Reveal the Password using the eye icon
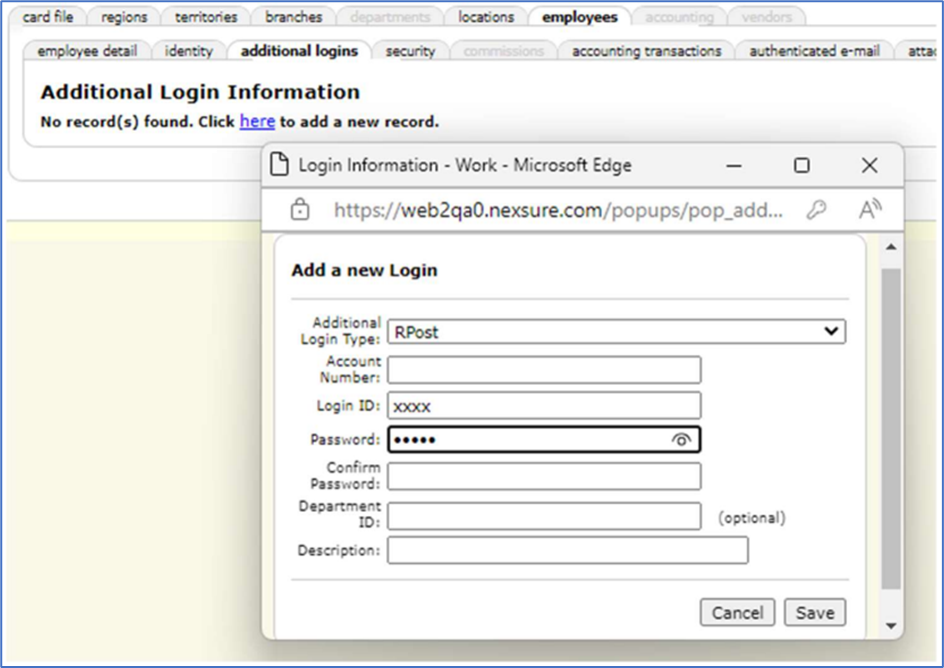The height and width of the screenshot is (668, 944). coord(682,439)
